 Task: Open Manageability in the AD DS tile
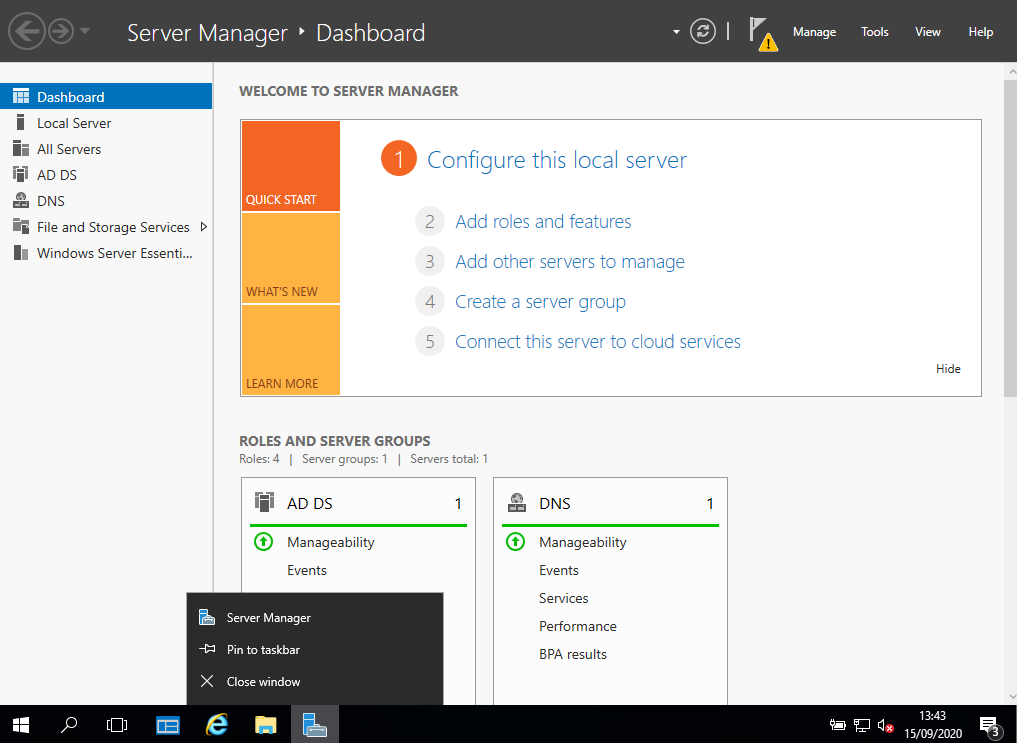coord(331,542)
